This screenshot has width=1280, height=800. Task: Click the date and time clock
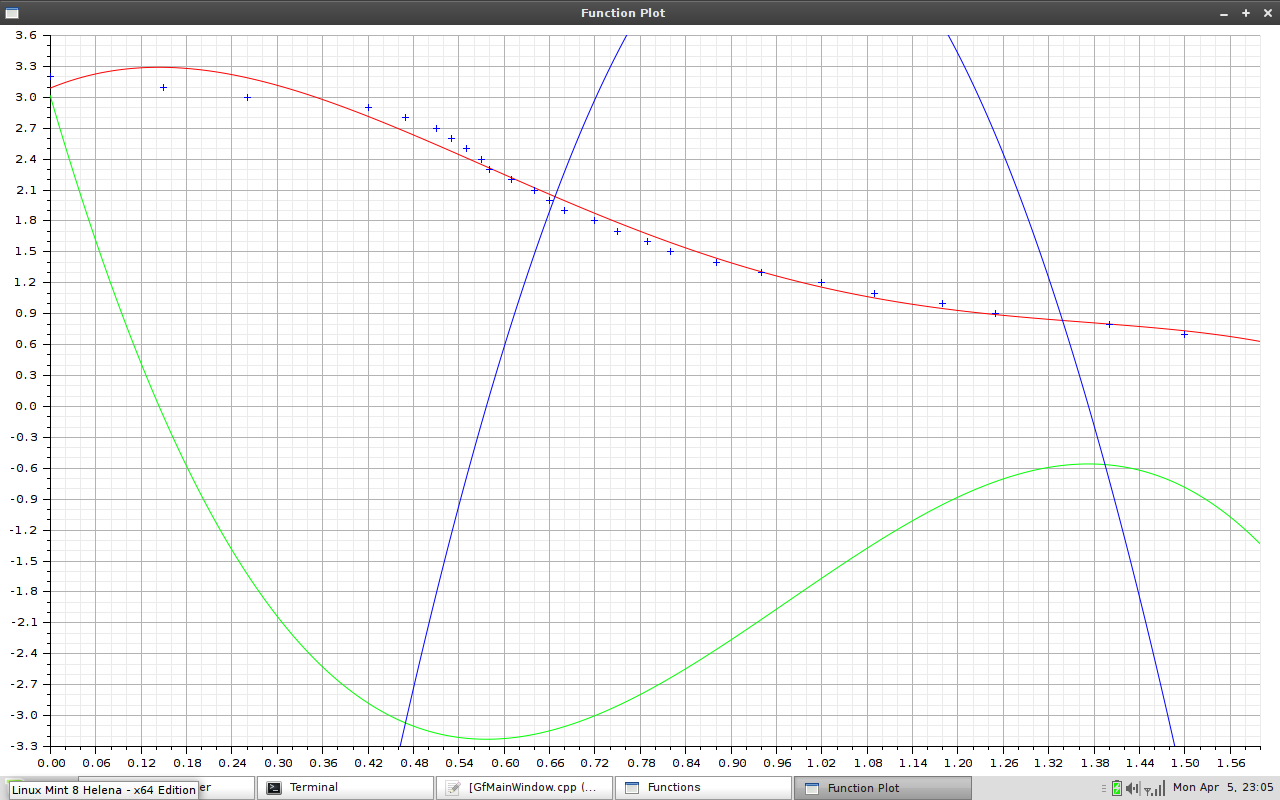pos(1221,788)
